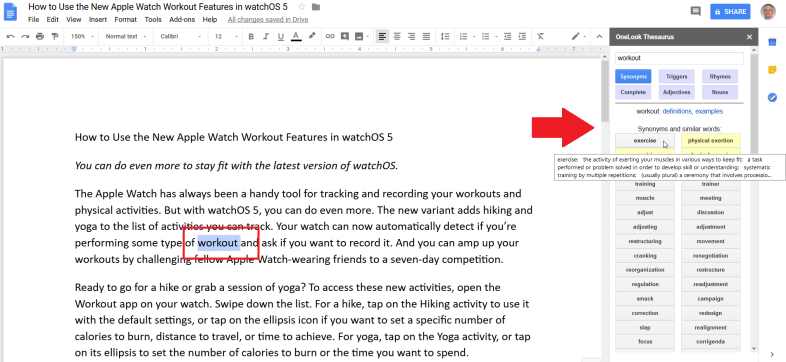Click the thesaurus search field
The width and height of the screenshot is (786, 362).
pos(679,58)
